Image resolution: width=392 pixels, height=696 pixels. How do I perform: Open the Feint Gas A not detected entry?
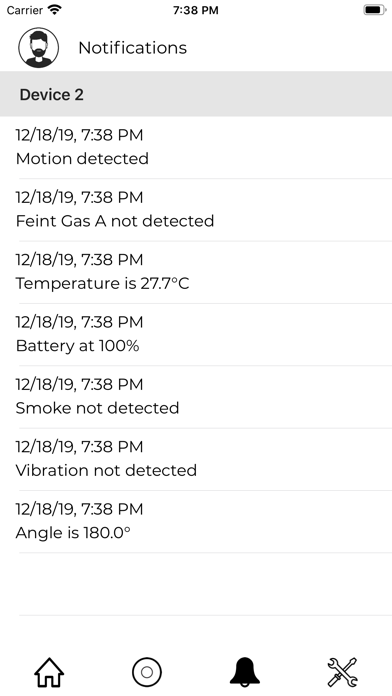196,210
